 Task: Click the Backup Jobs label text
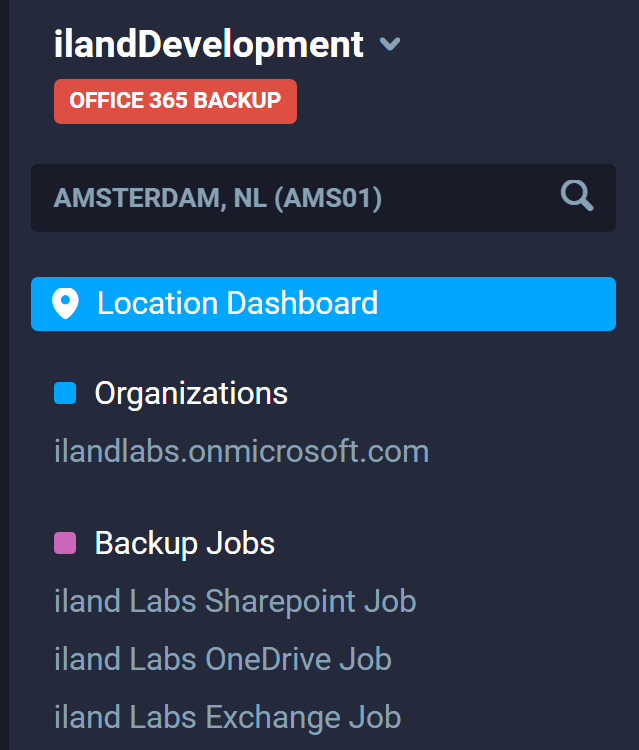(184, 543)
